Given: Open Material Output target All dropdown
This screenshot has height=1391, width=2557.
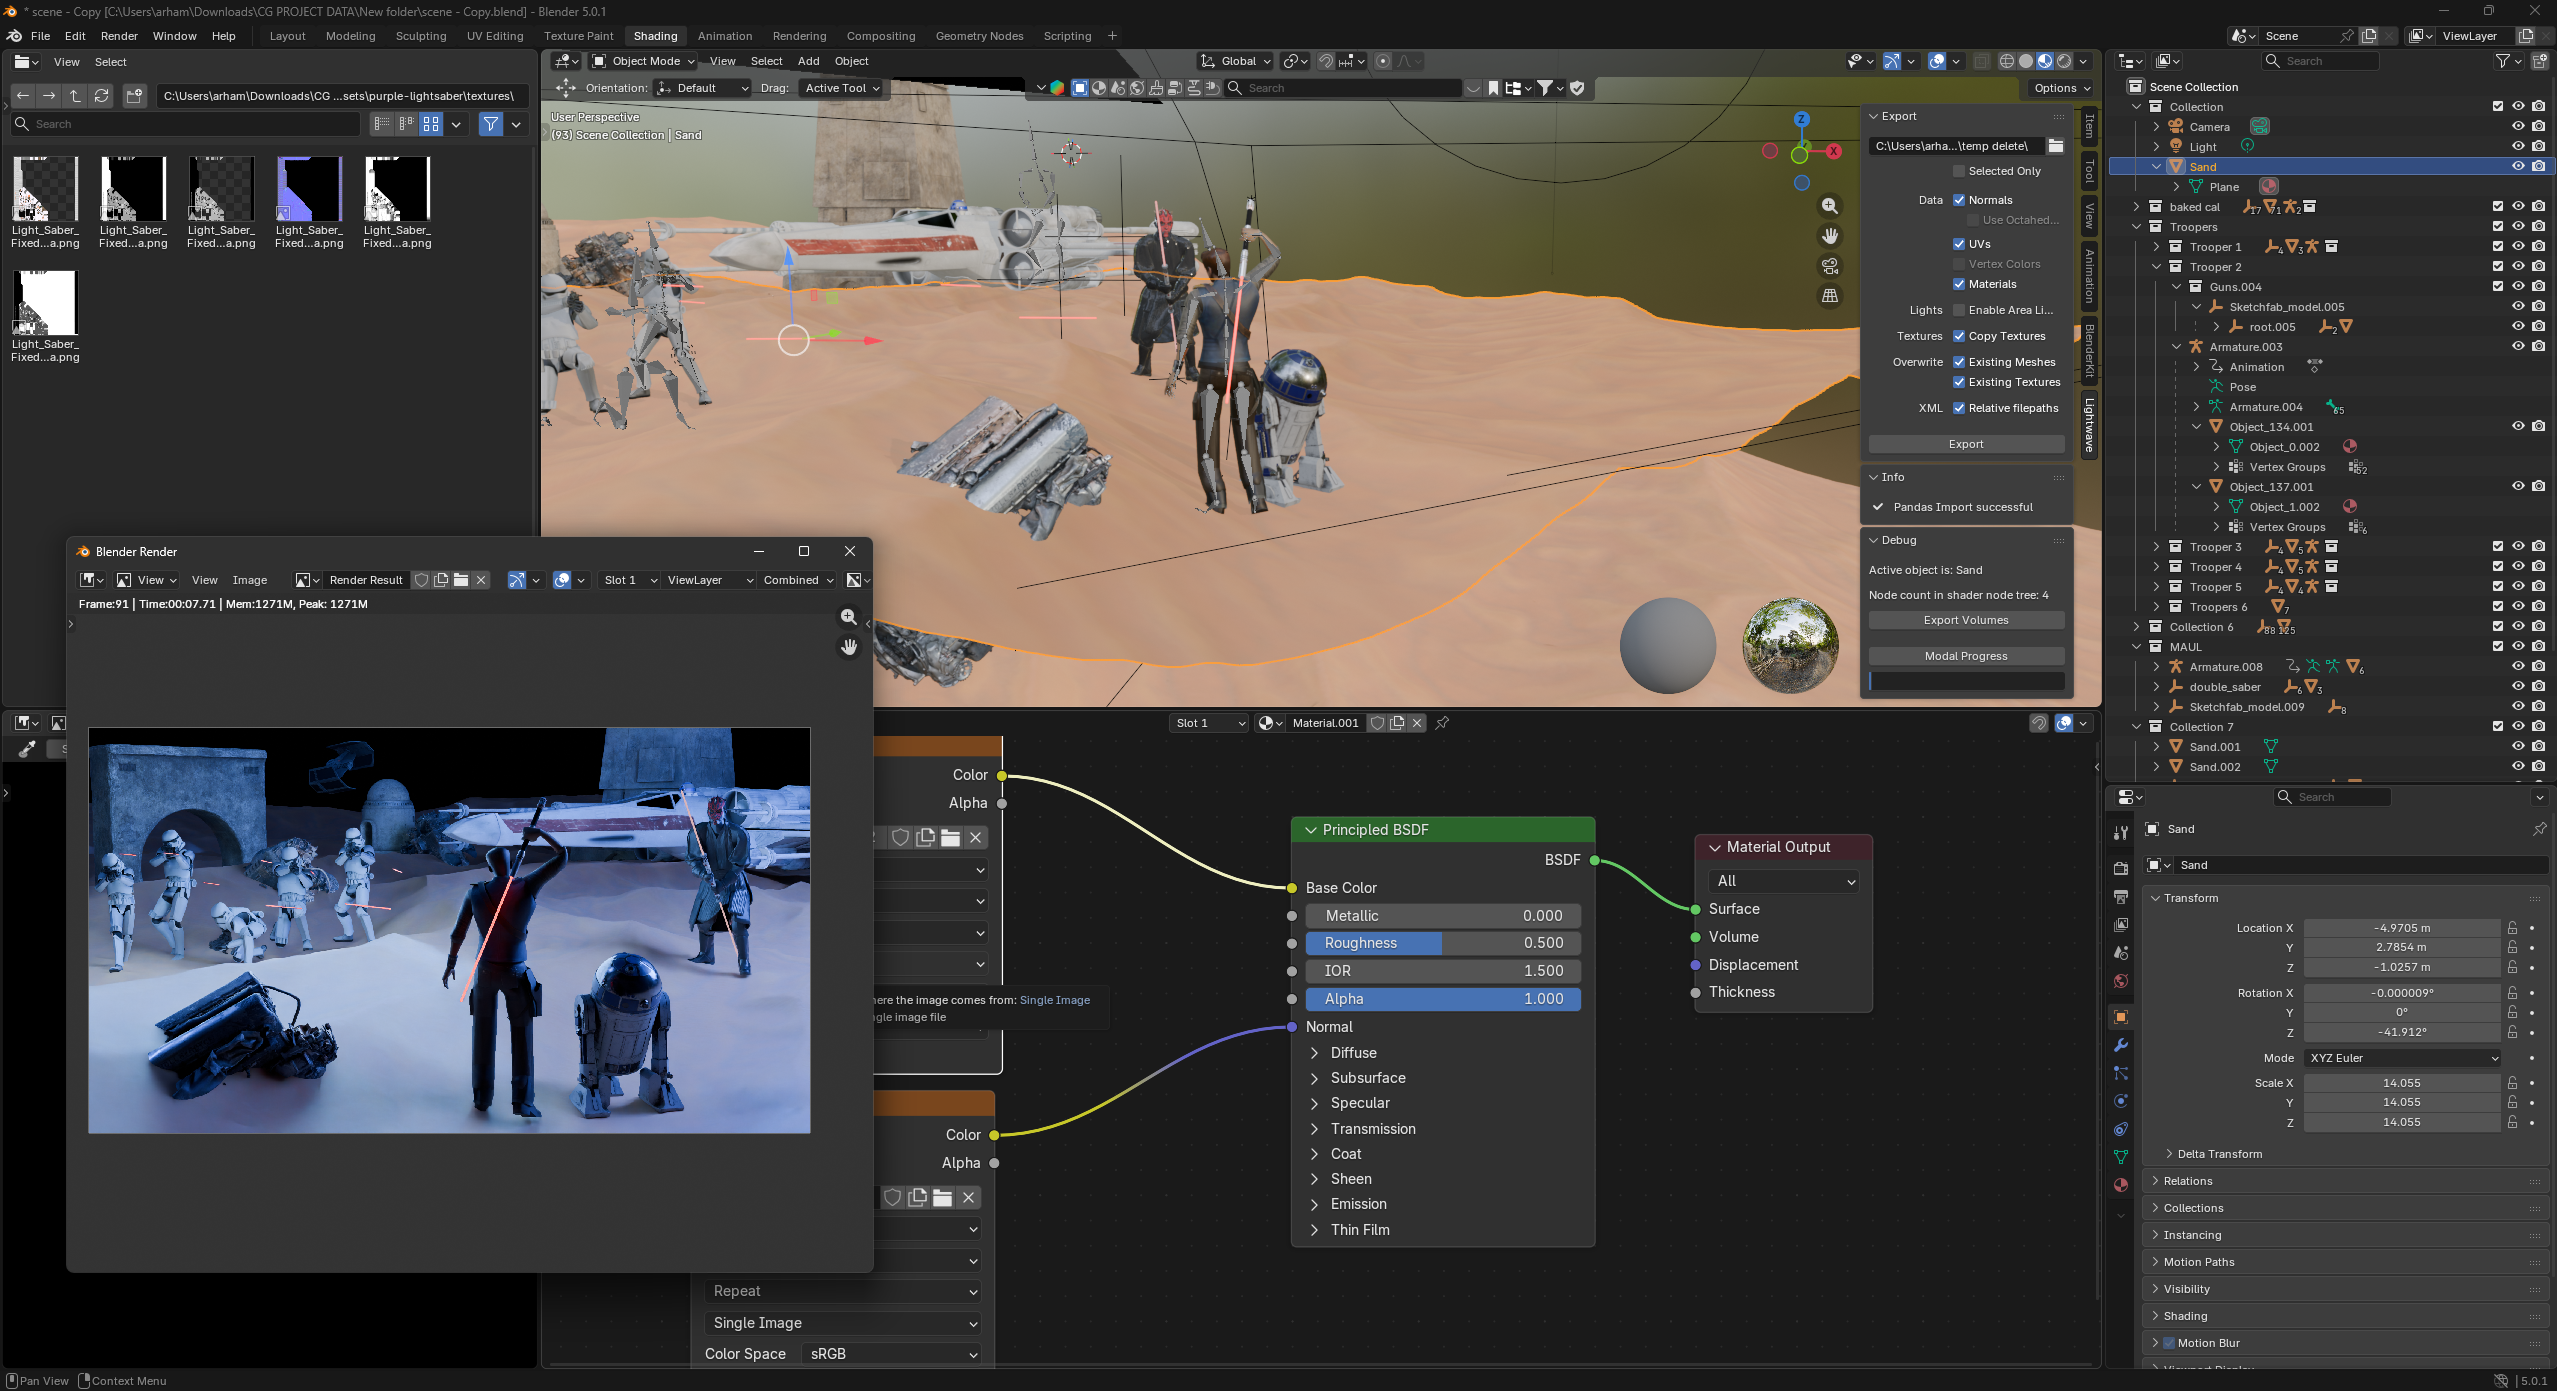Looking at the screenshot, I should pyautogui.click(x=1784, y=881).
